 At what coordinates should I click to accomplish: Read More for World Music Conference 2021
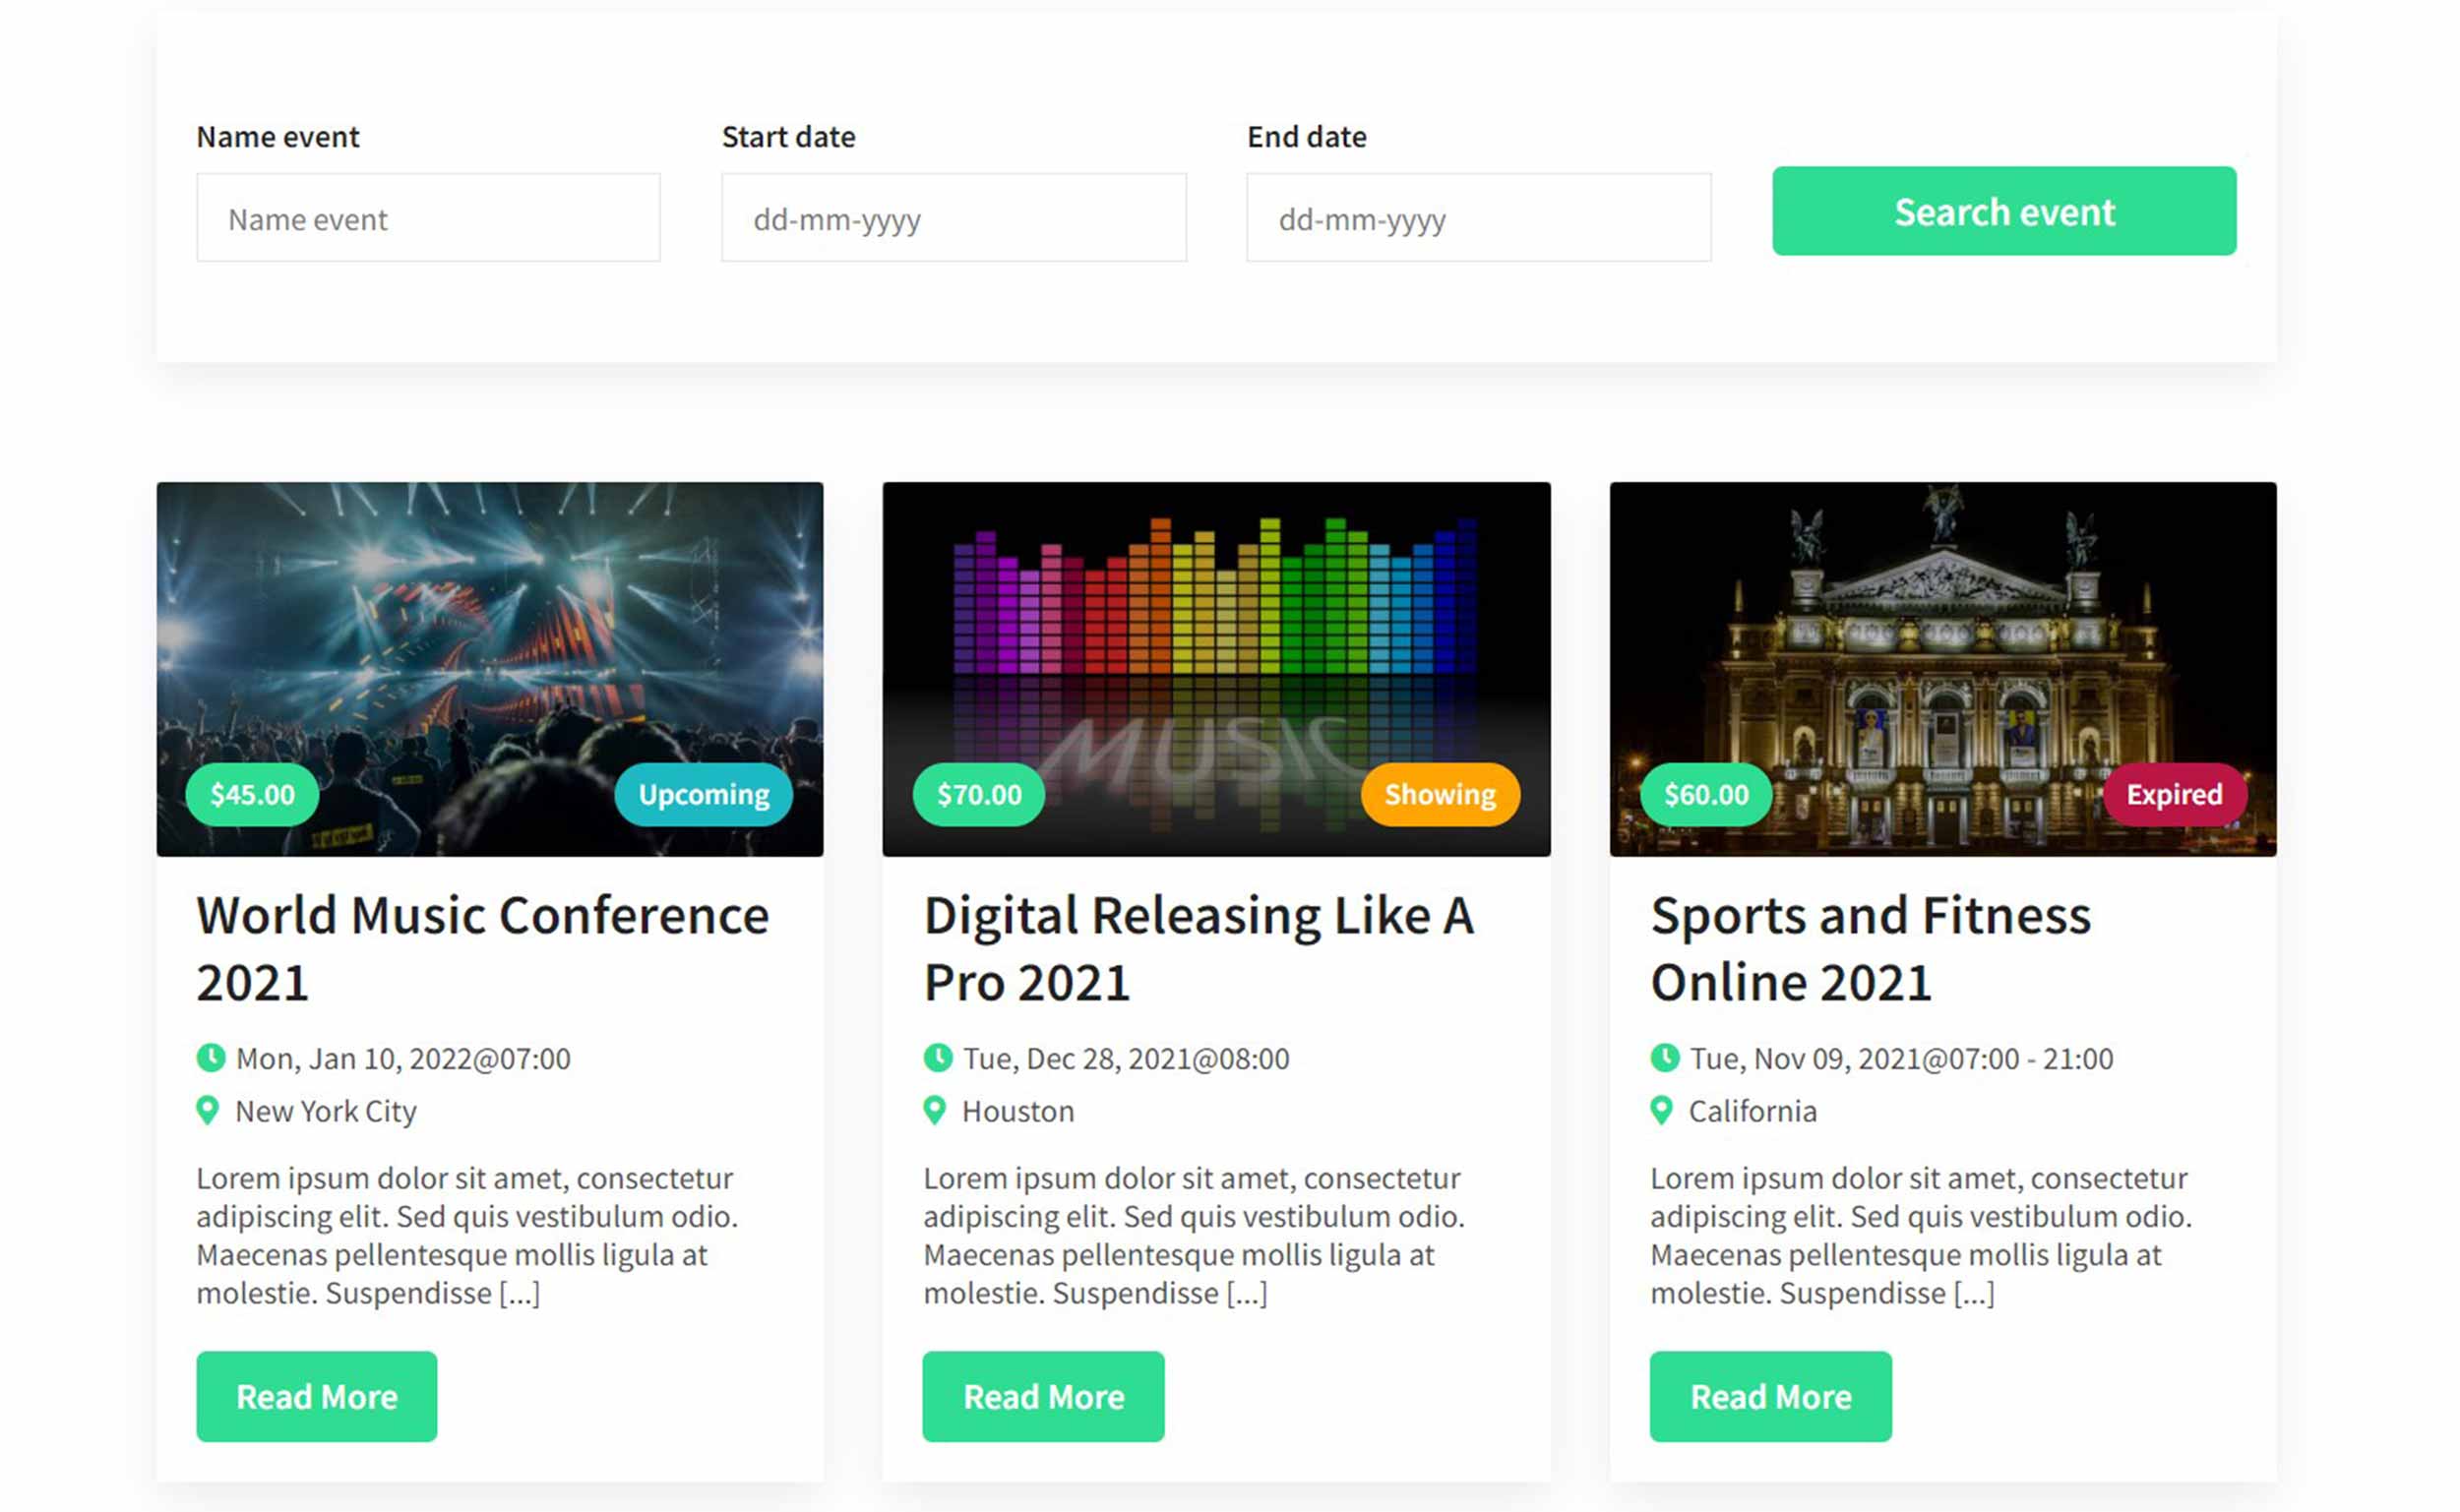317,1397
